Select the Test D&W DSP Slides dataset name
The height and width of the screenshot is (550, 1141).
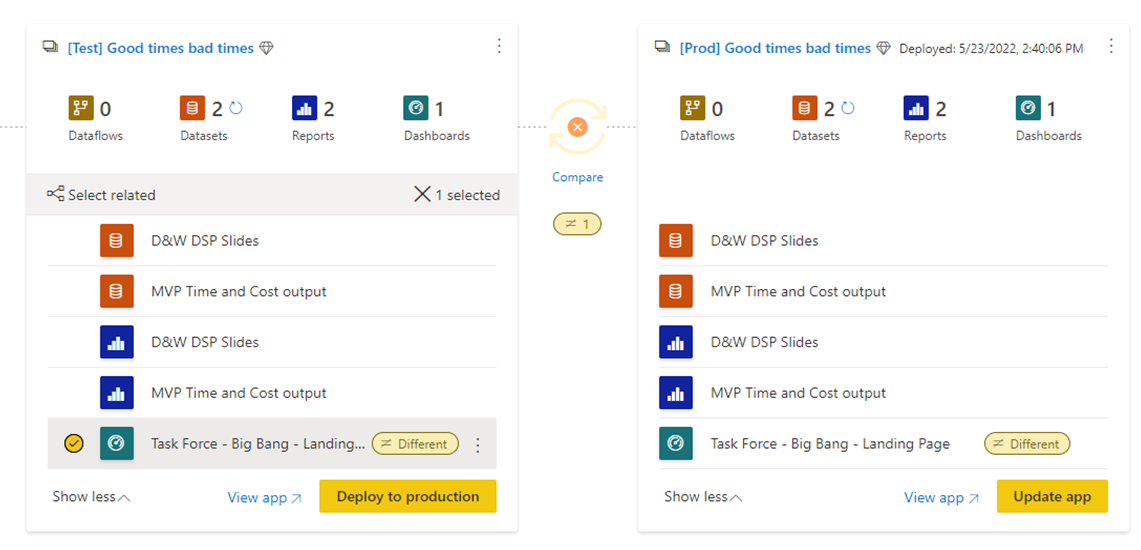click(x=205, y=240)
